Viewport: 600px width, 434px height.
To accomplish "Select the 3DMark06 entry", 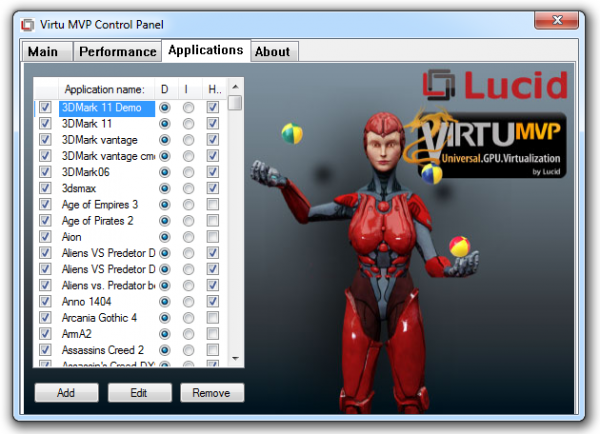I will click(86, 172).
